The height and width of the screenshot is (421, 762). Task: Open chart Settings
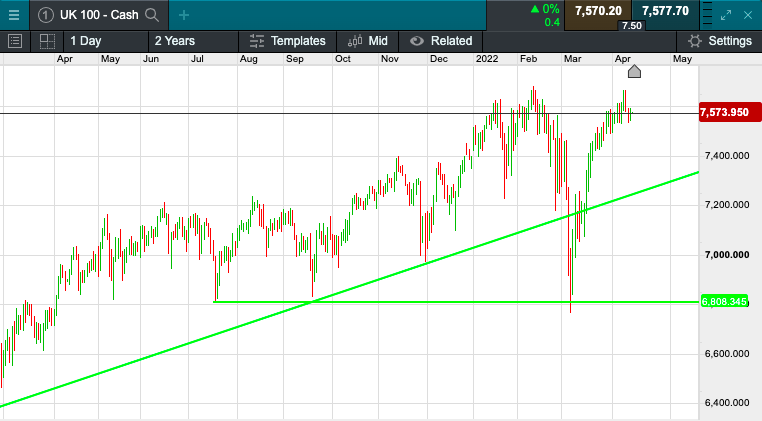coord(720,41)
